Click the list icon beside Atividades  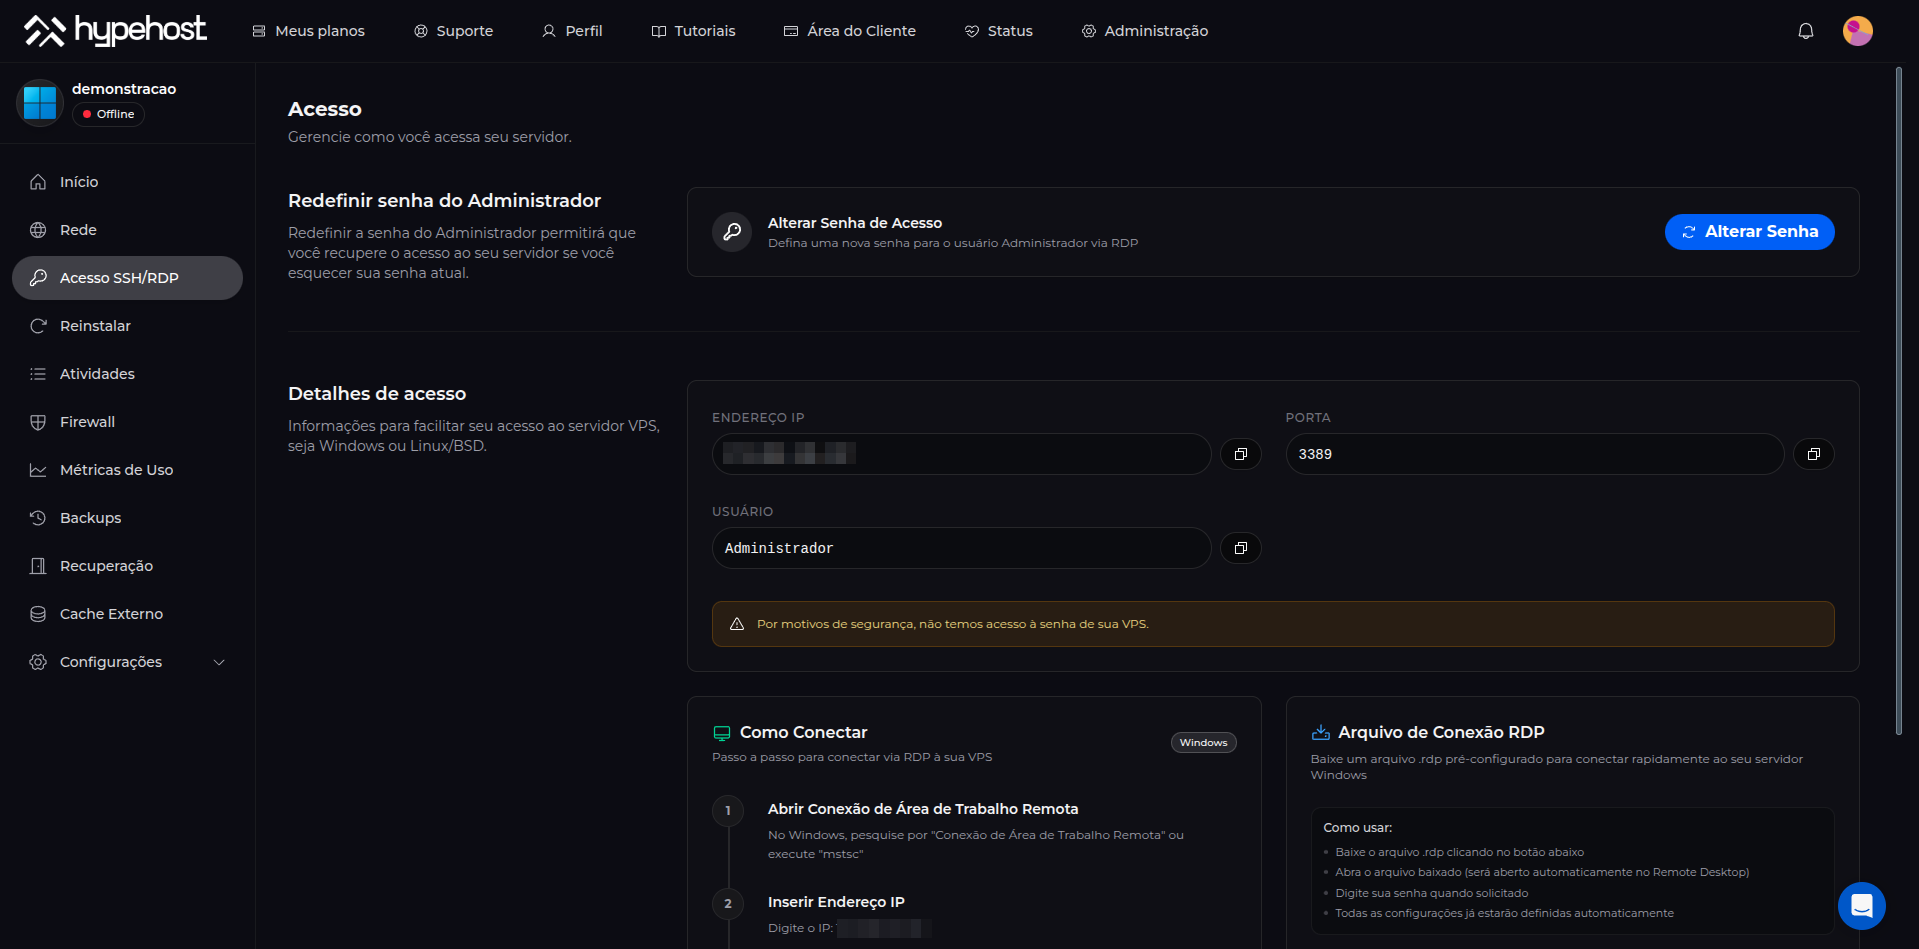38,374
